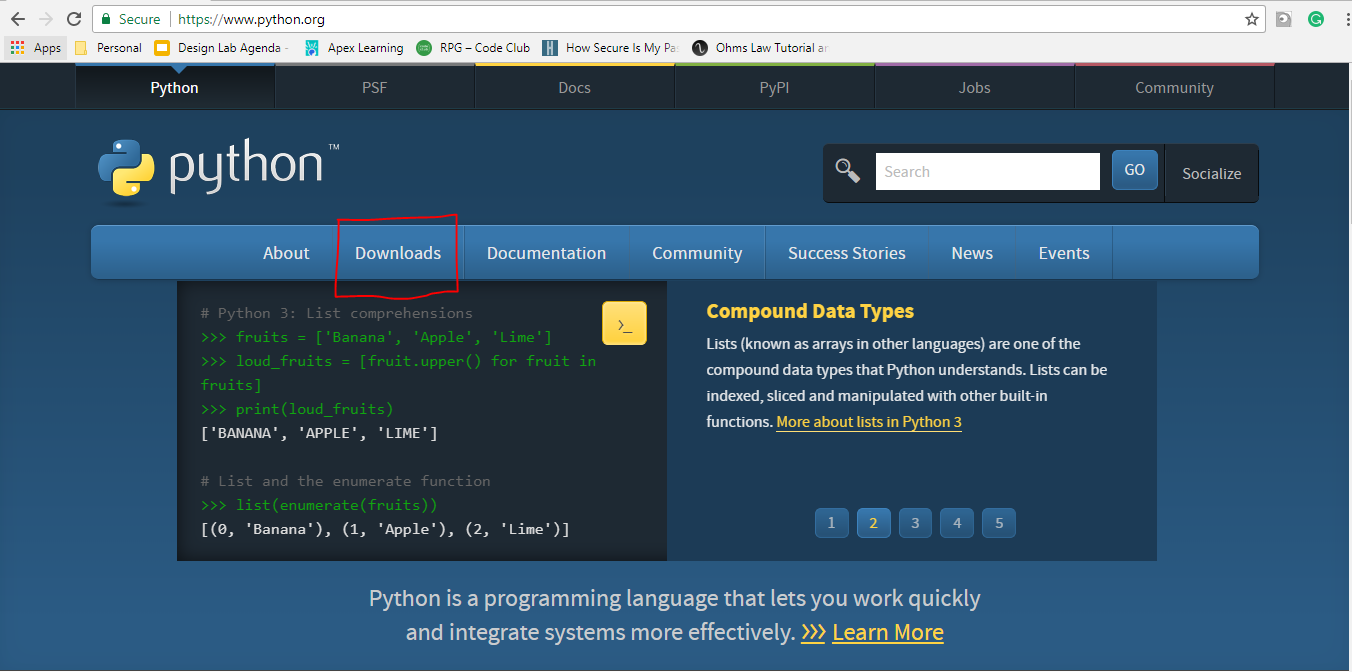Select the Python top tab

(x=175, y=87)
